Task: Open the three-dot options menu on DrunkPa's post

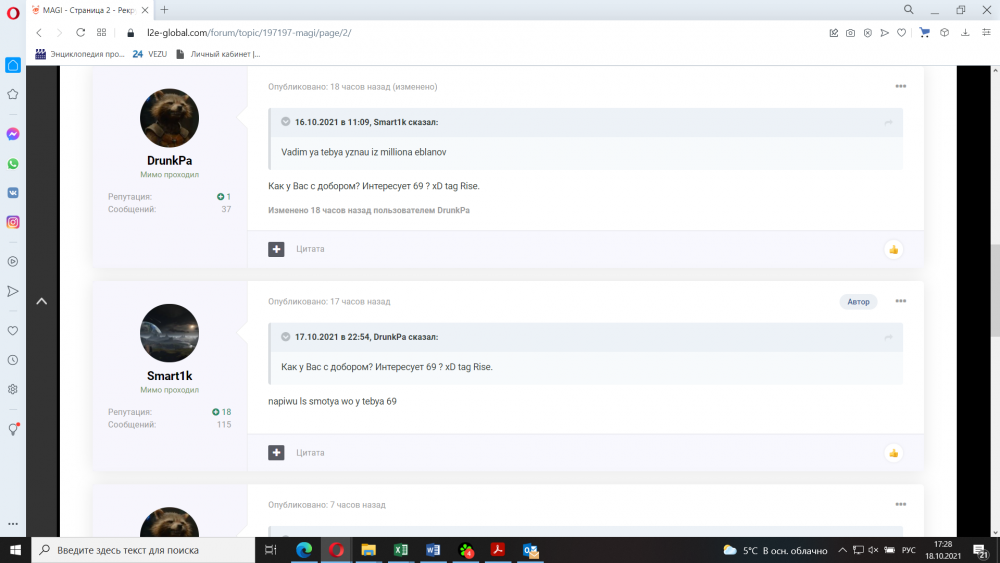Action: tap(900, 87)
